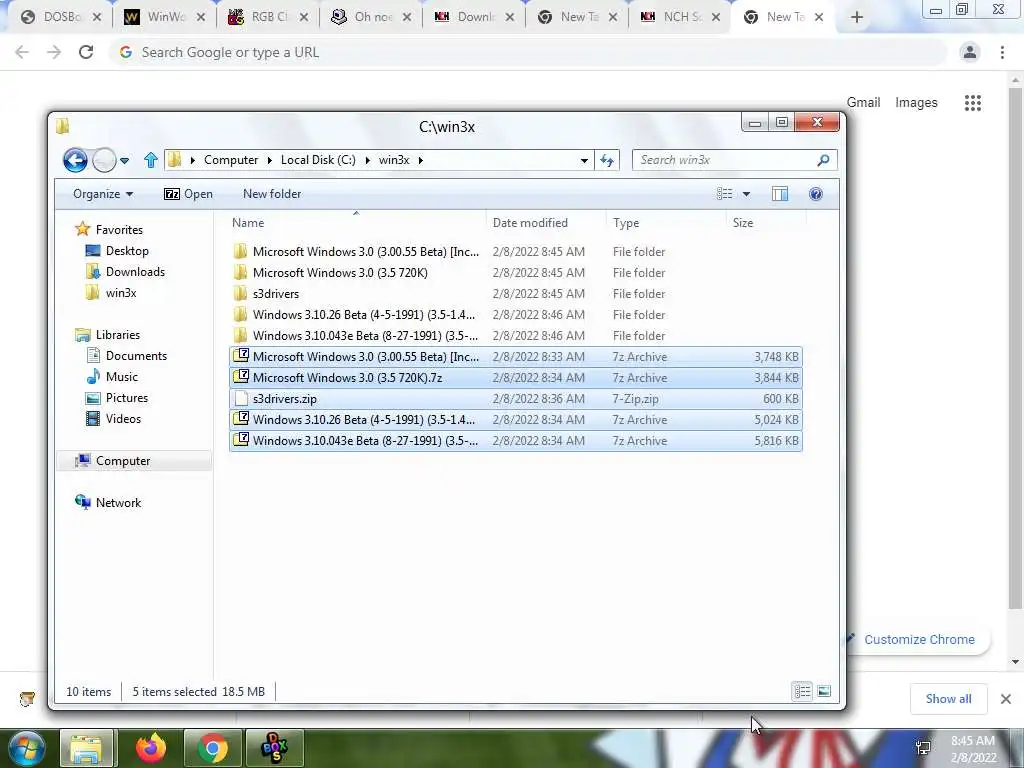
Task: Sort by the Size column header
Action: (x=765, y=223)
